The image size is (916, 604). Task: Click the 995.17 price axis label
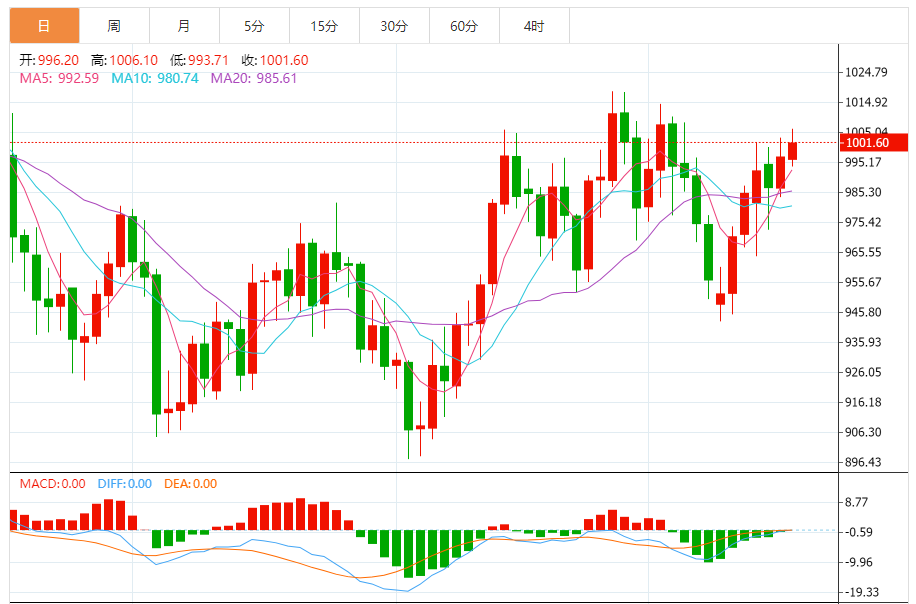[863, 162]
